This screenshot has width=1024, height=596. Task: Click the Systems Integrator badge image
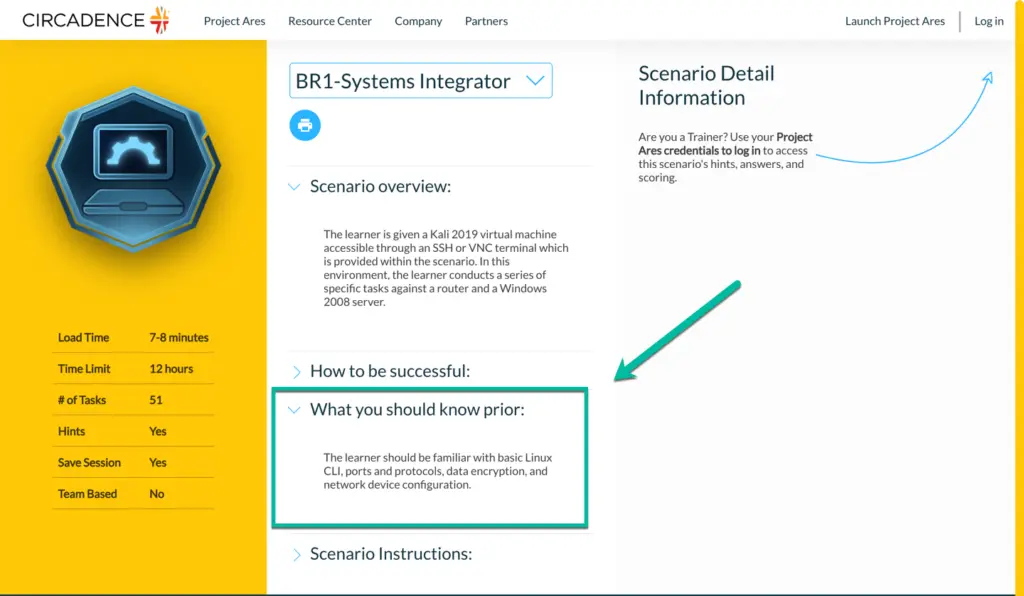point(133,168)
